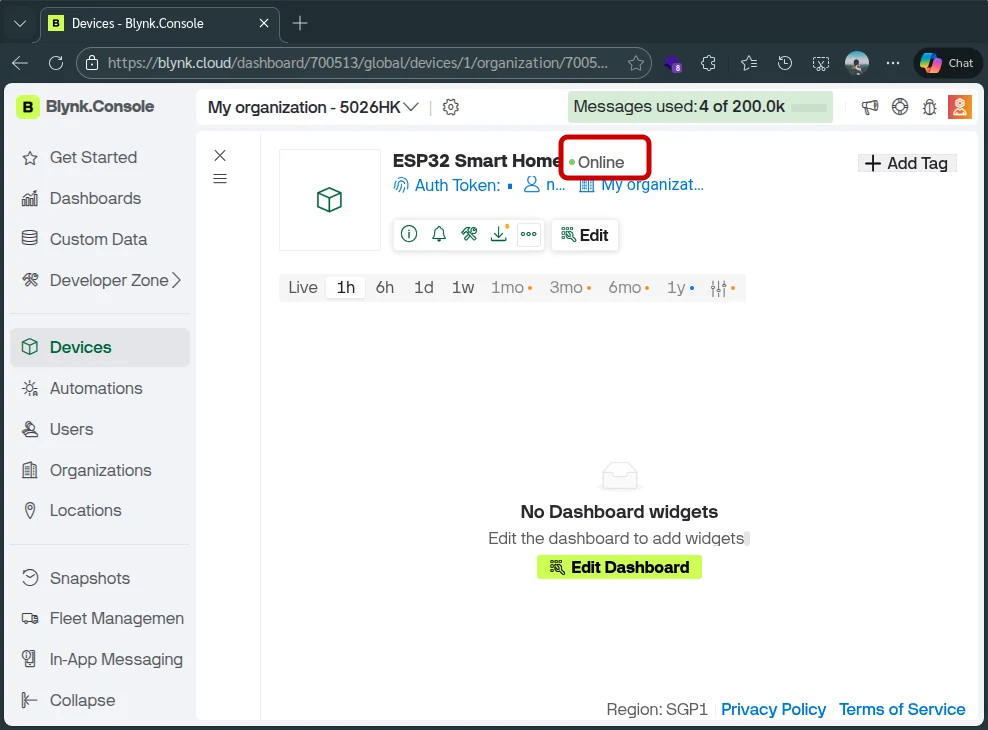Click the Add Tag button

click(x=907, y=163)
